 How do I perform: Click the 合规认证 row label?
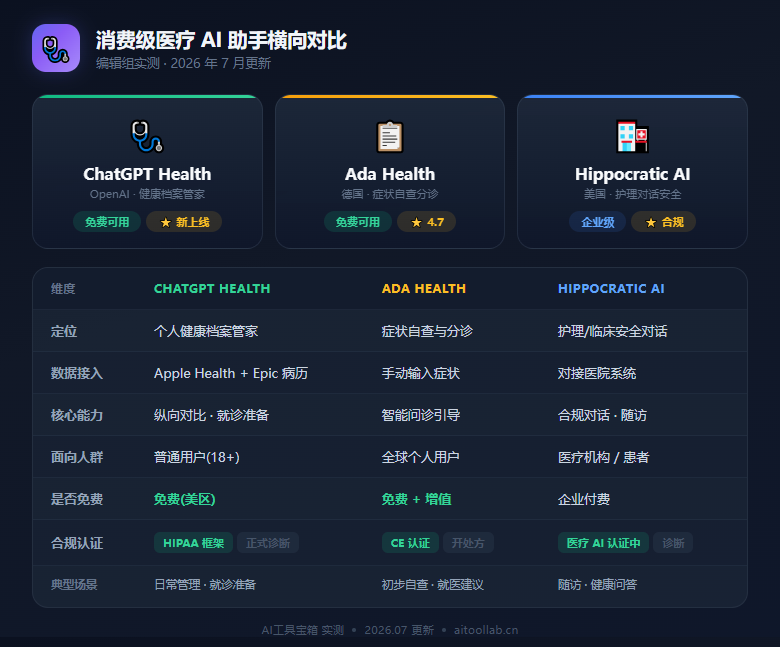tap(77, 543)
